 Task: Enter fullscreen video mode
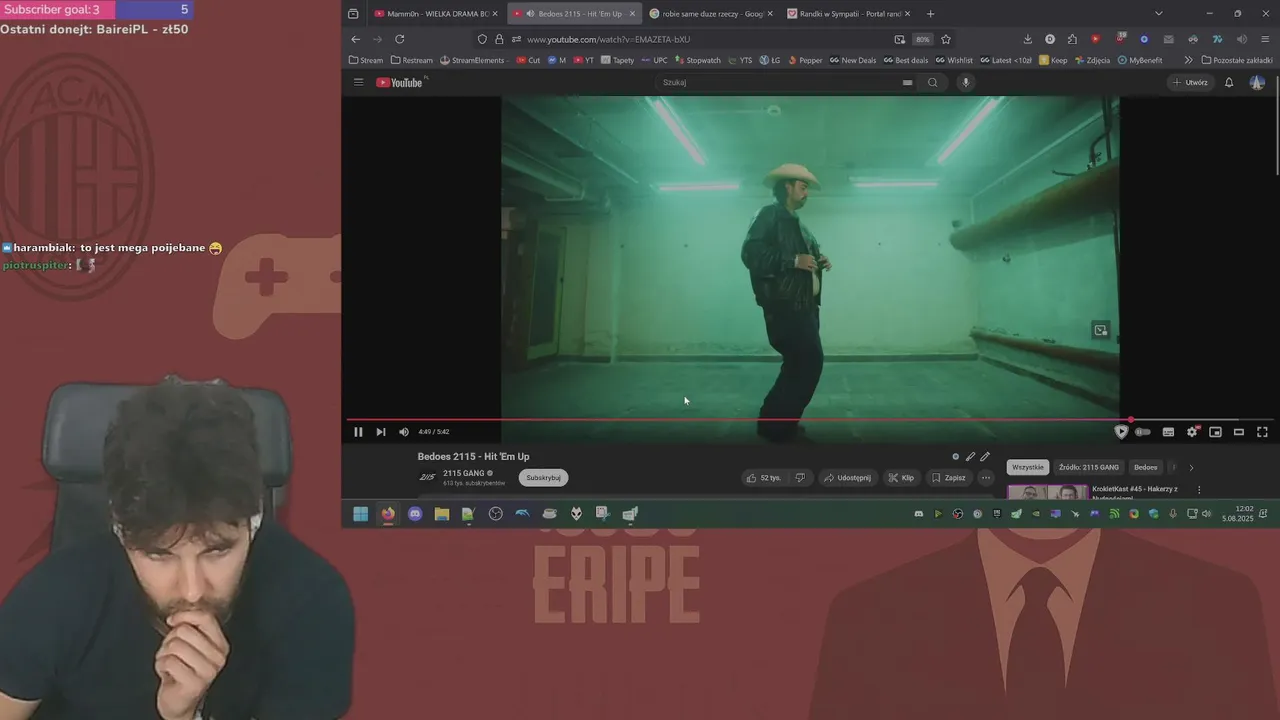[x=1262, y=432]
